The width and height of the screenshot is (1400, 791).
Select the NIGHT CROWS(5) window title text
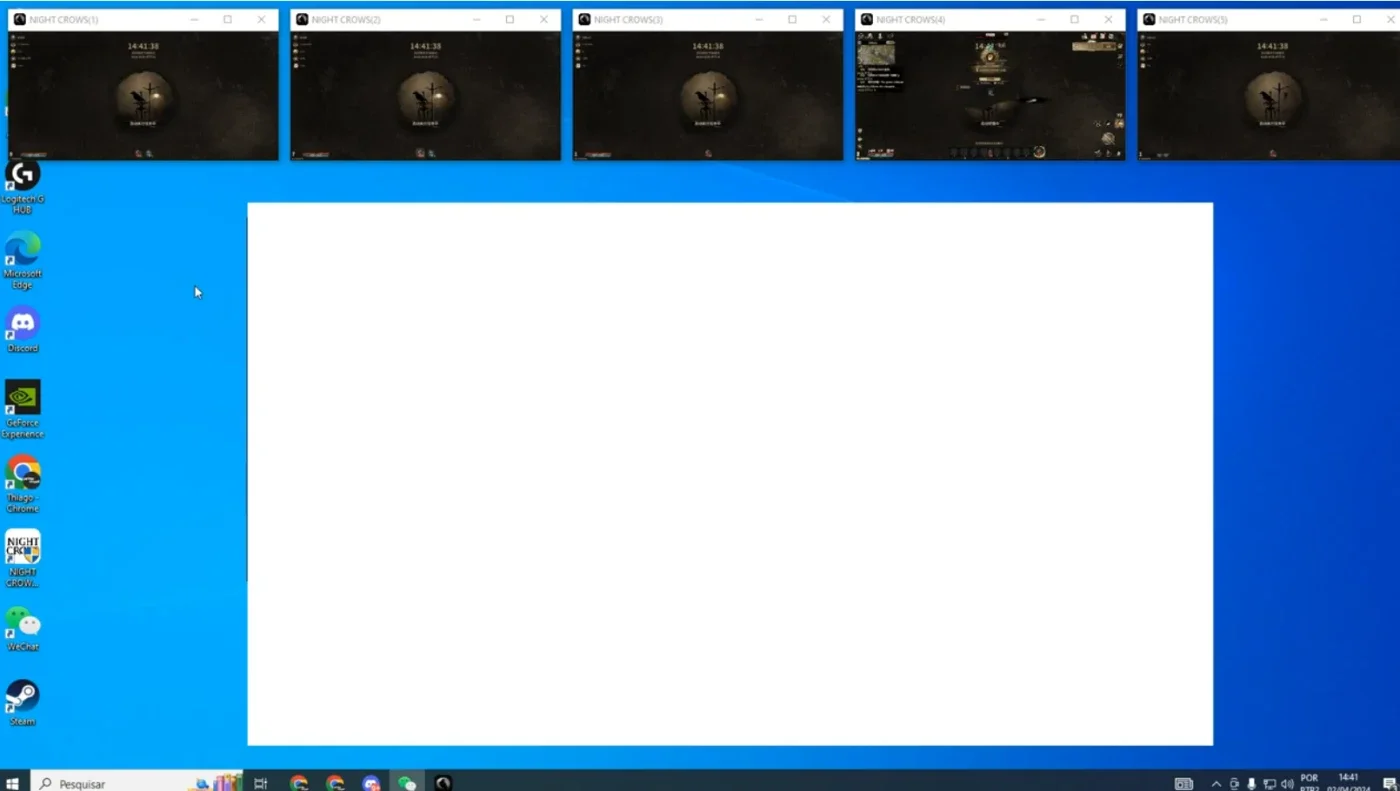click(1193, 20)
